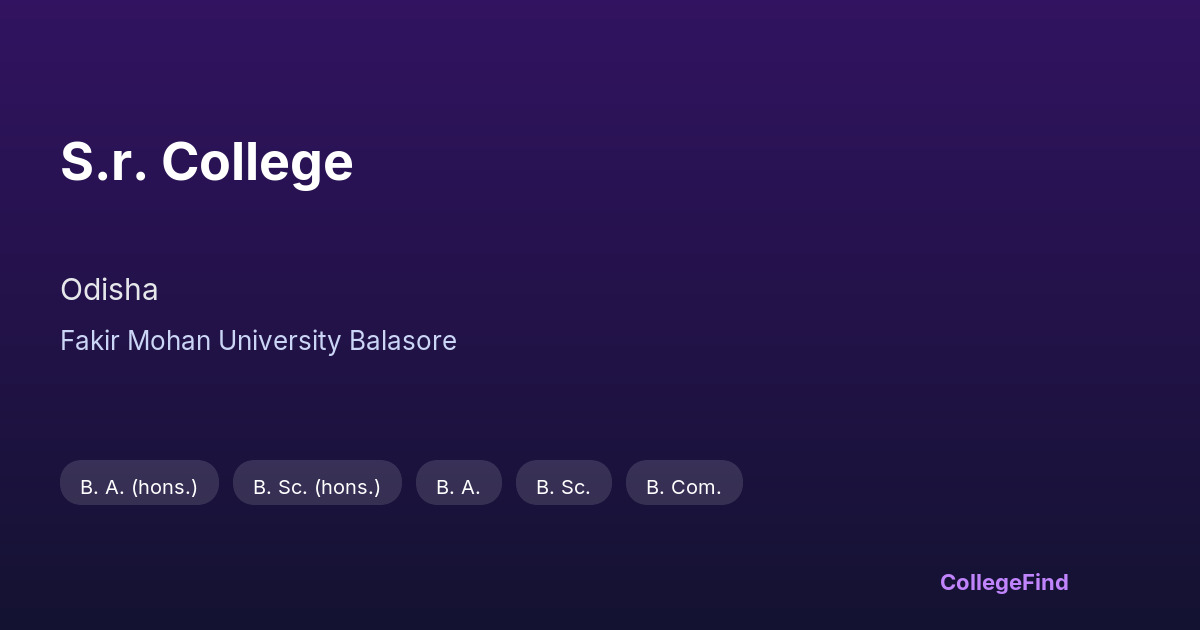Pick the plain B. A. course chip

click(x=458, y=487)
